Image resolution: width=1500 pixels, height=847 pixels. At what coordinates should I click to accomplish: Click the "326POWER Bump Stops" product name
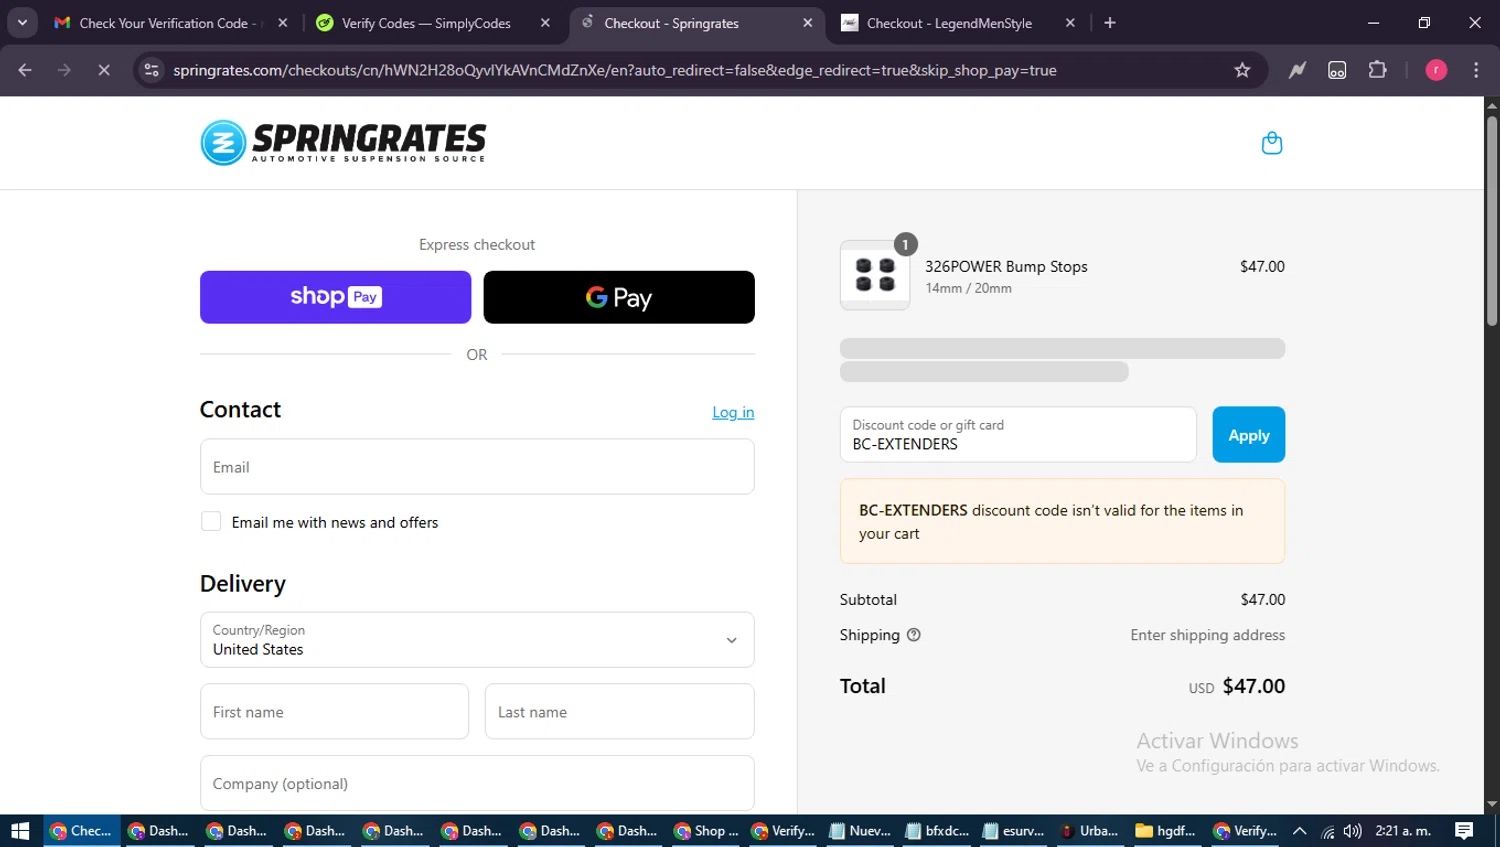(1006, 267)
